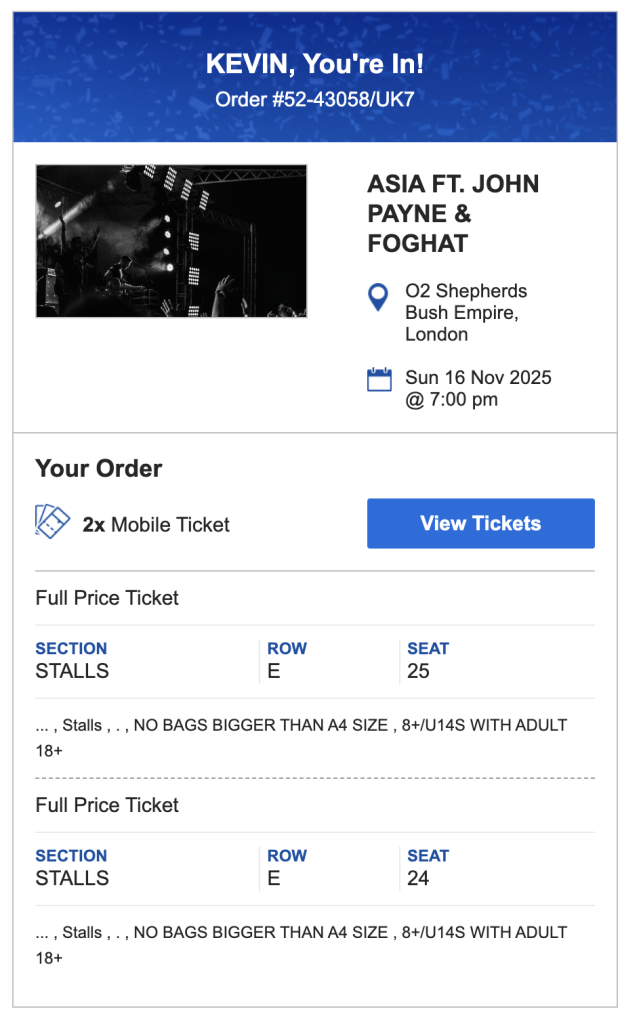Select seat number 25

(418, 671)
